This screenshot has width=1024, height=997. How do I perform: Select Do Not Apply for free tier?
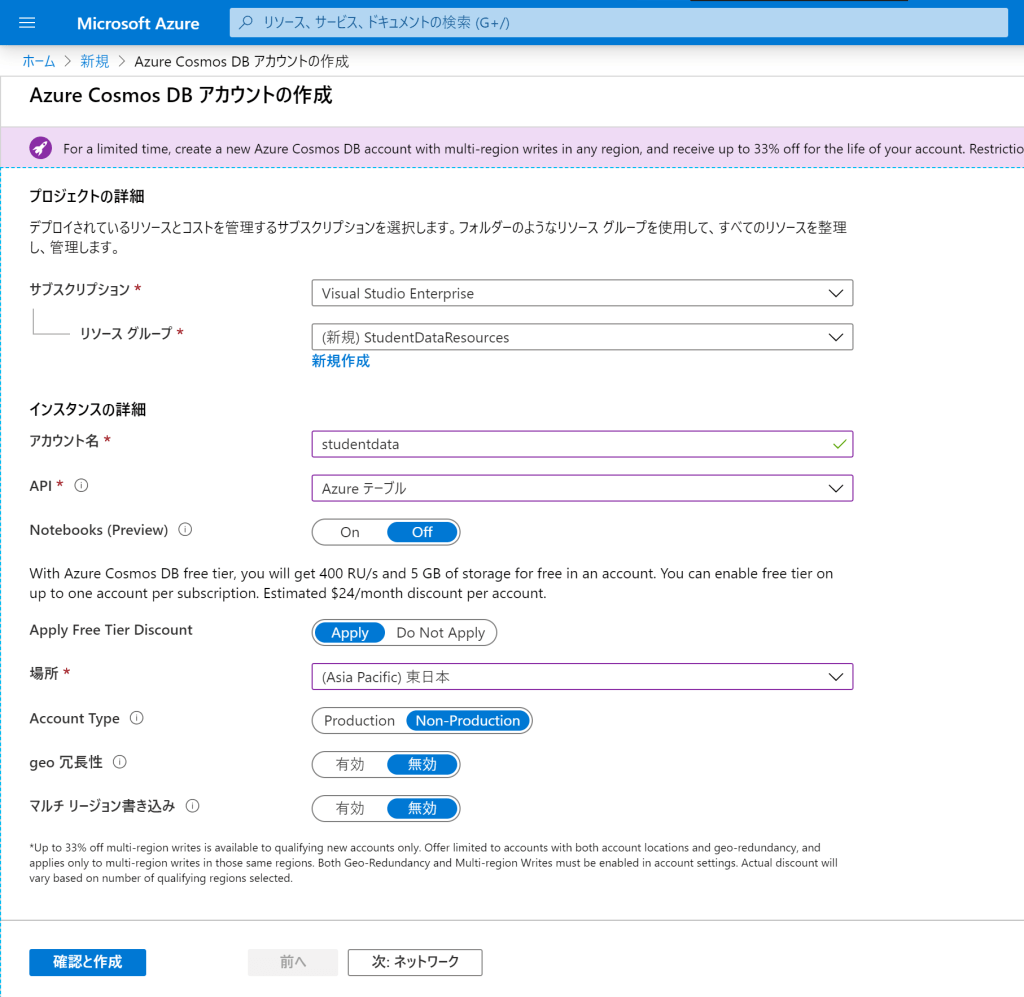tap(440, 633)
